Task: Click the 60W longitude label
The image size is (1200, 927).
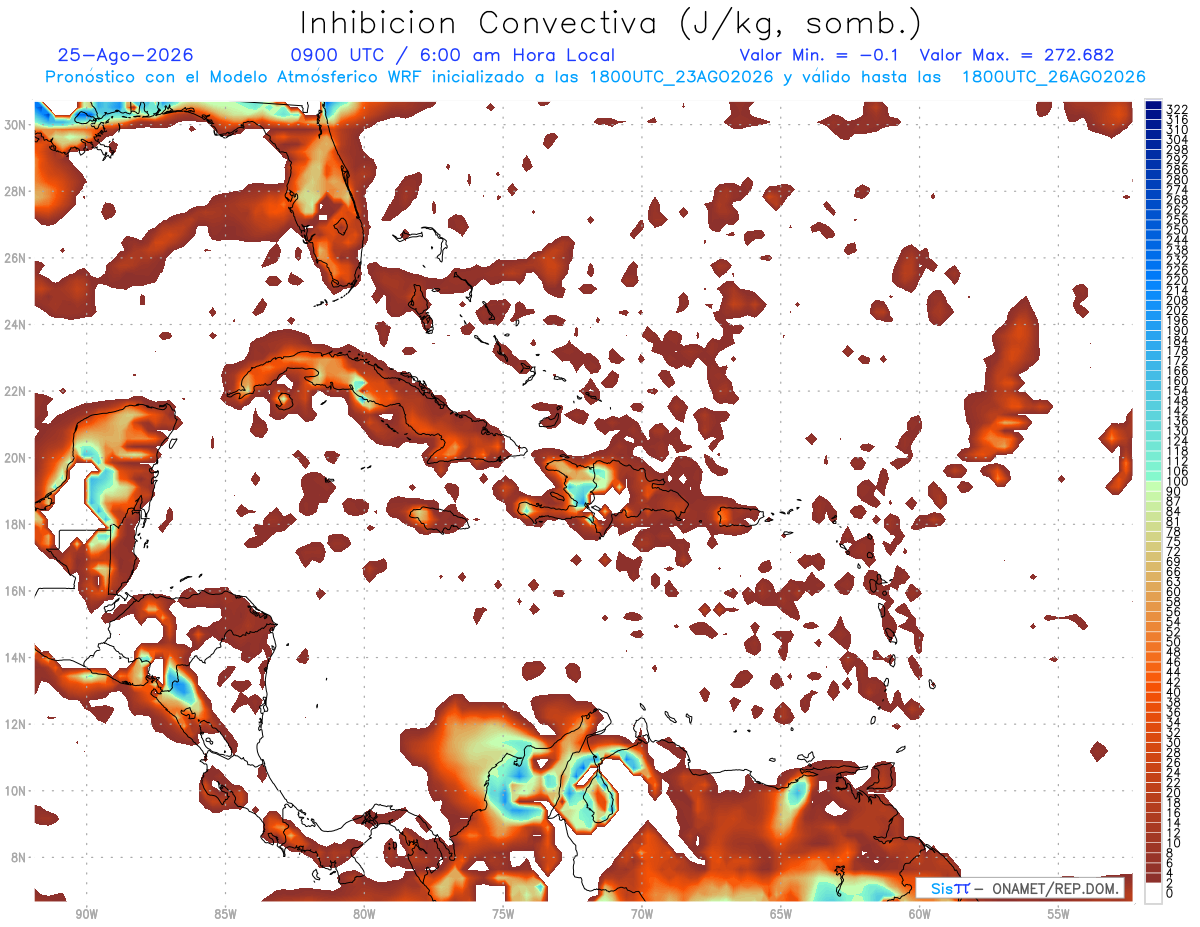Action: (x=920, y=914)
